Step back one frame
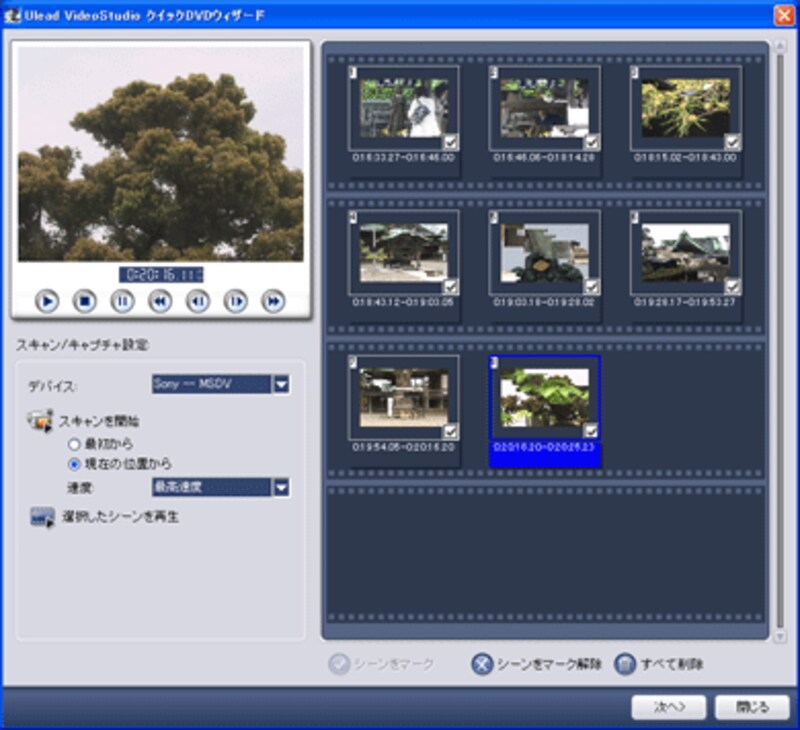800x730 pixels. point(198,300)
